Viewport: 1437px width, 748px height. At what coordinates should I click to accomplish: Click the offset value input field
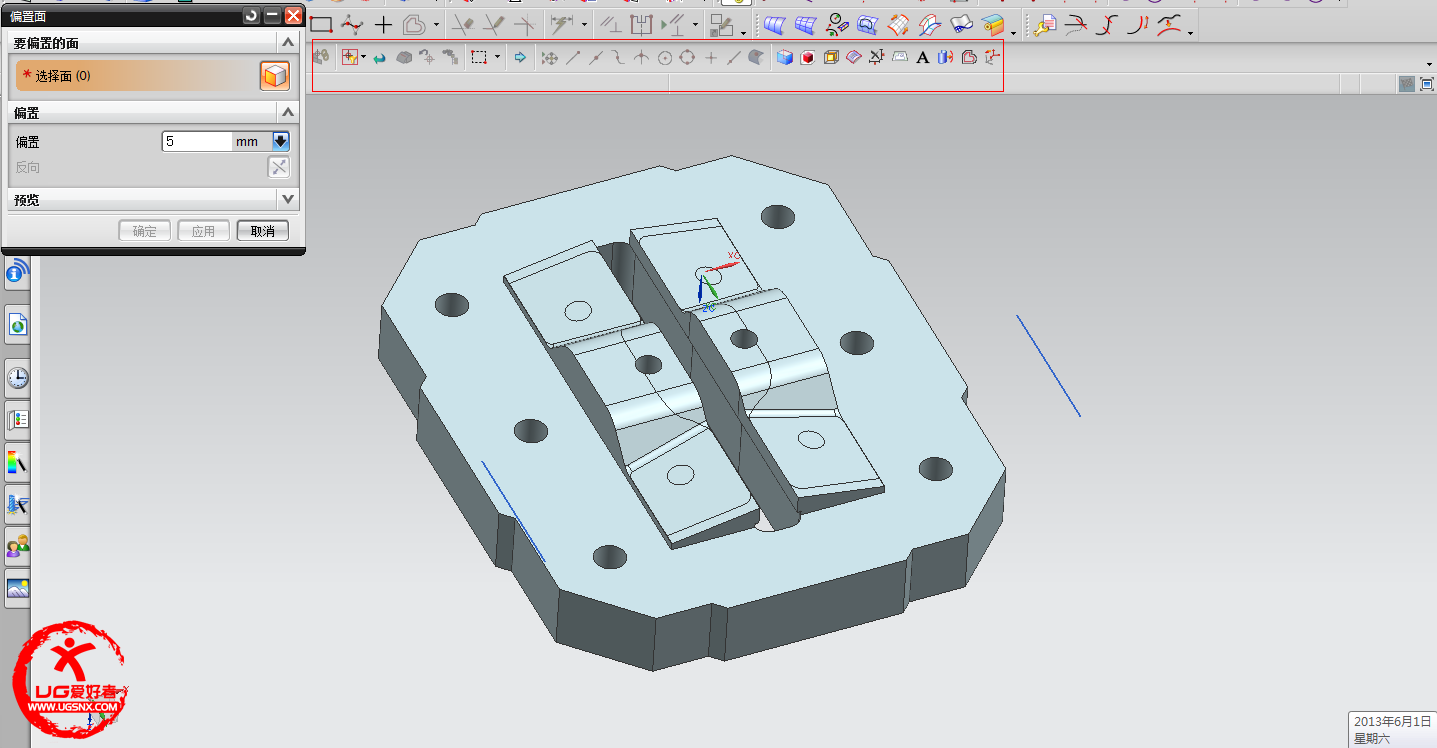pyautogui.click(x=197, y=142)
